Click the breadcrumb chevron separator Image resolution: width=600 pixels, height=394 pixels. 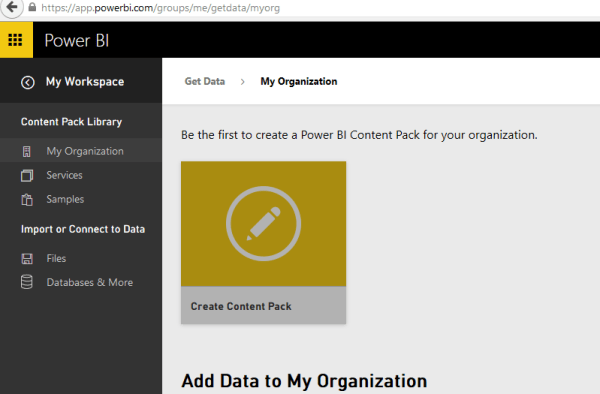(x=243, y=82)
